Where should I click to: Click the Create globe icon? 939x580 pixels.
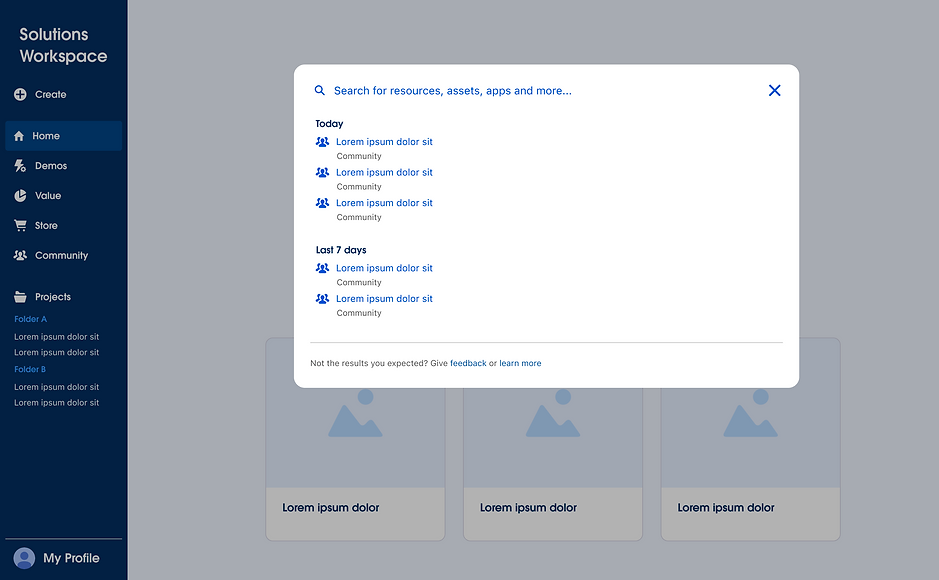coord(20,95)
